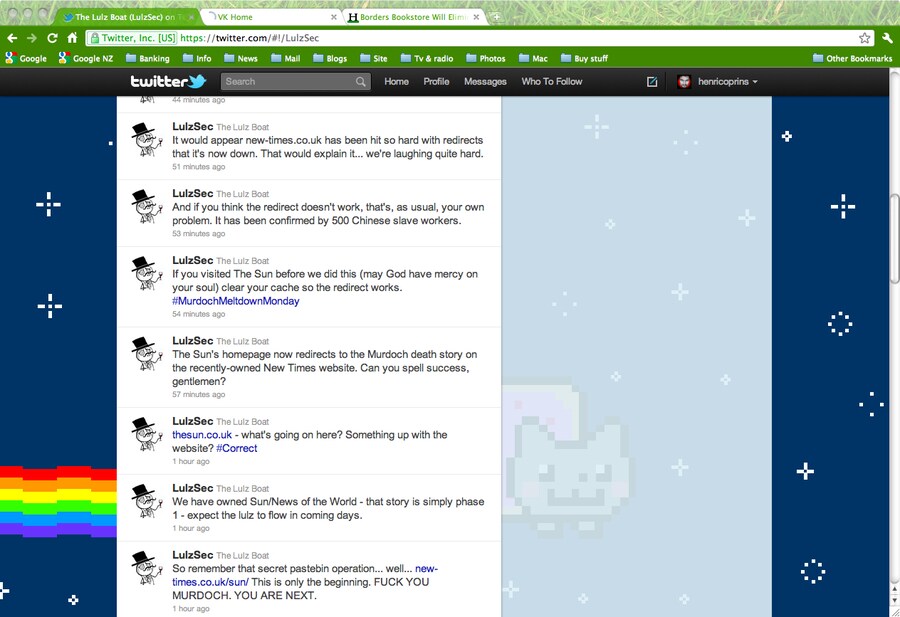Expand the Mail bookmarks folder
The width and height of the screenshot is (900, 617).
click(x=286, y=58)
